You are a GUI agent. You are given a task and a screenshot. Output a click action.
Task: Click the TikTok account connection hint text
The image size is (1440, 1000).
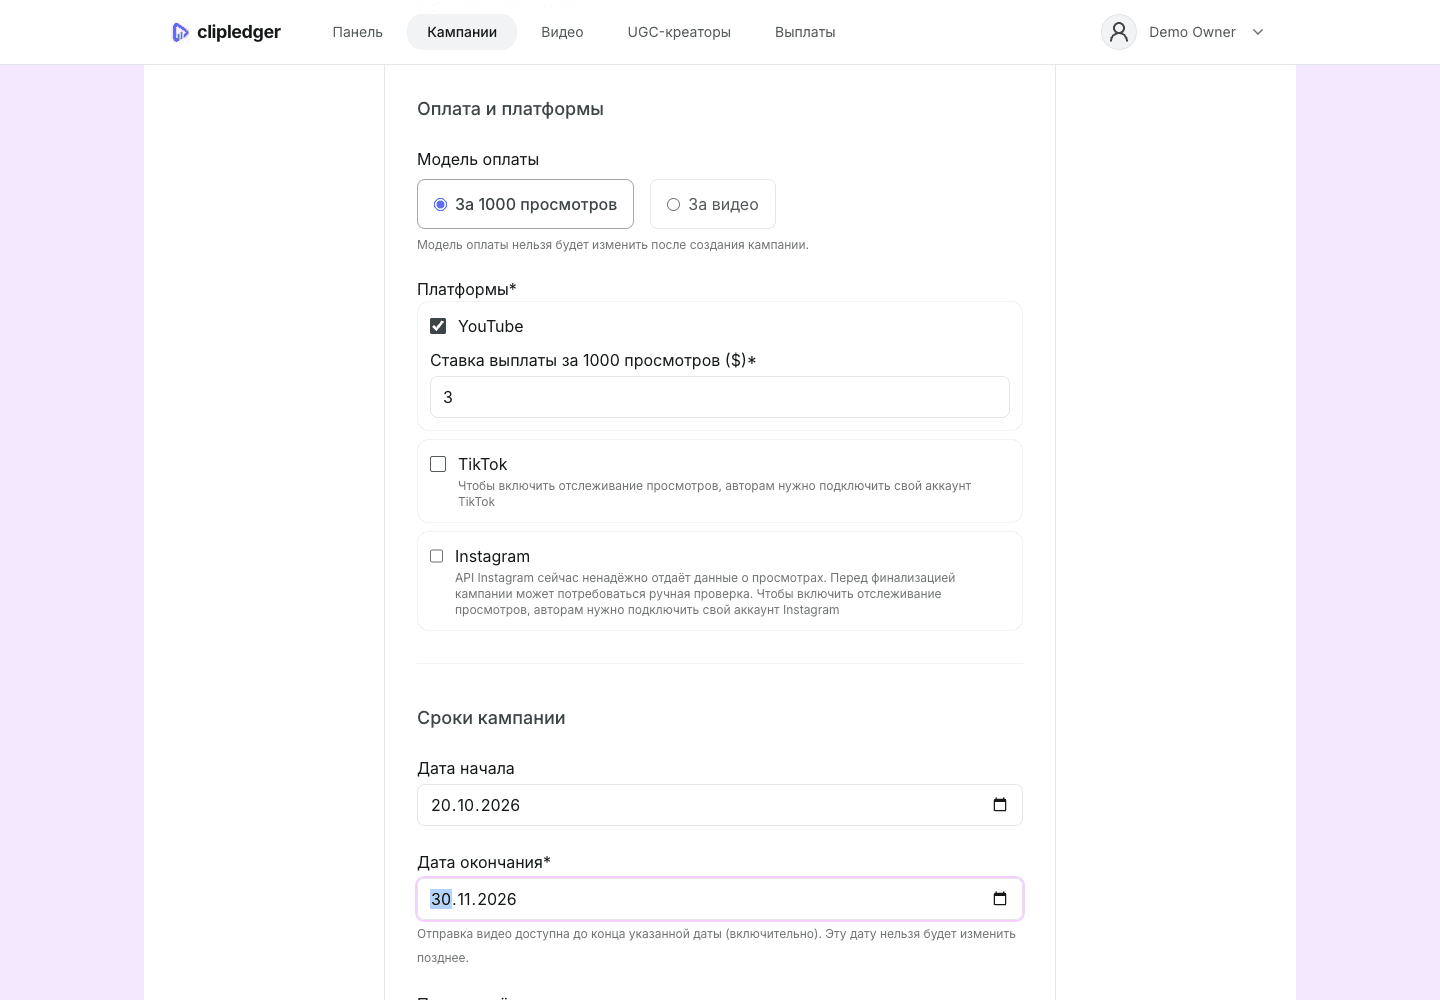(715, 494)
